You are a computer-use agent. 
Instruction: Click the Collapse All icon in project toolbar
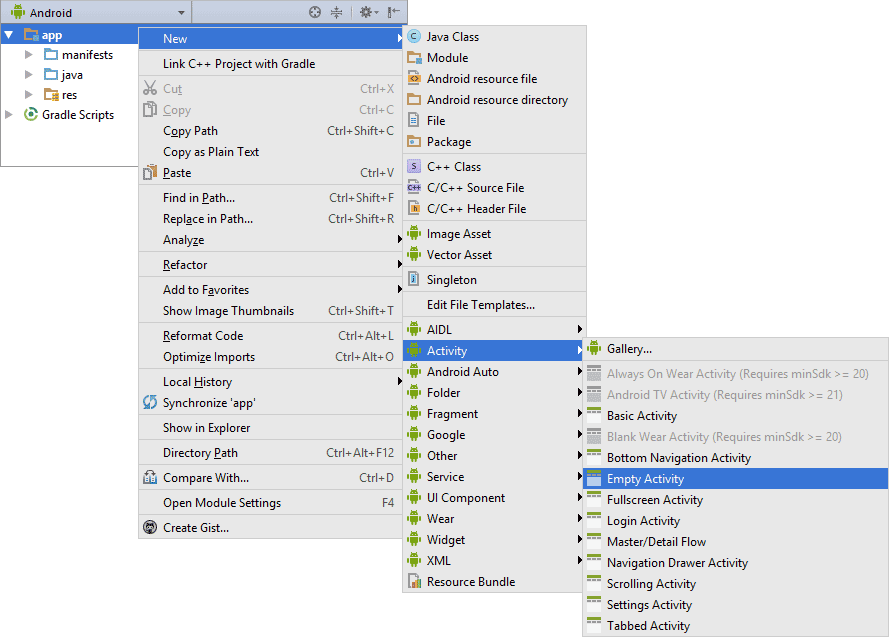pyautogui.click(x=337, y=12)
